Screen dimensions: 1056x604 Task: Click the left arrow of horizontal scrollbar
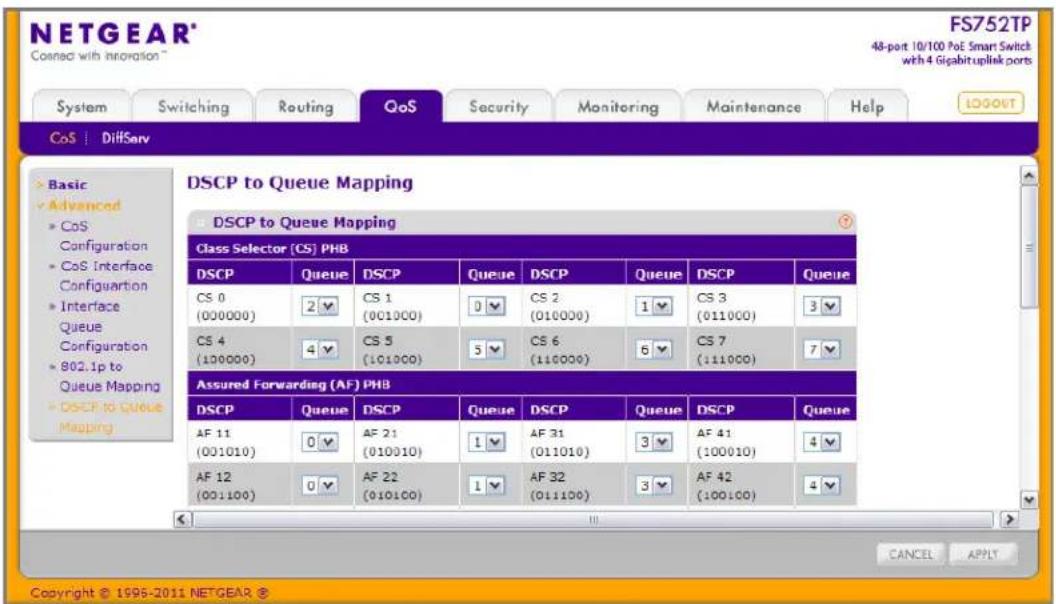pyautogui.click(x=183, y=519)
